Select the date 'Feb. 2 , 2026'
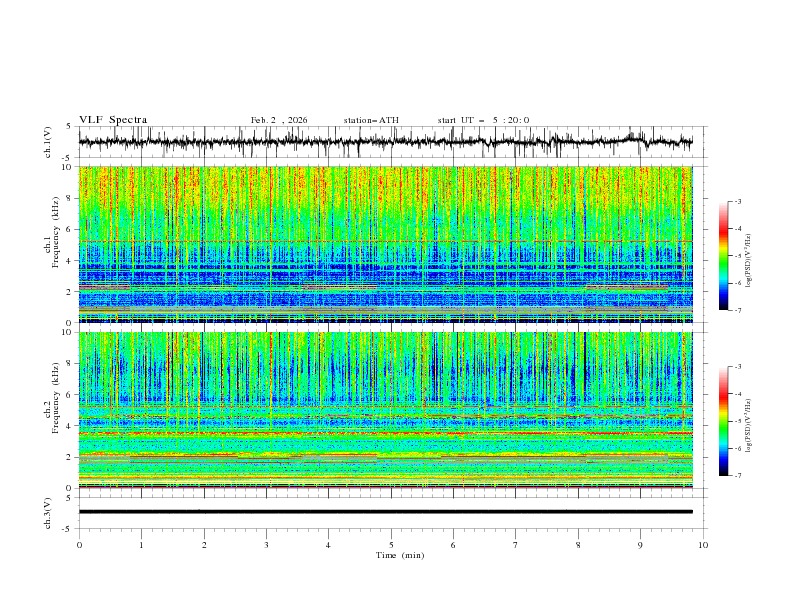792x612 pixels. (279, 120)
